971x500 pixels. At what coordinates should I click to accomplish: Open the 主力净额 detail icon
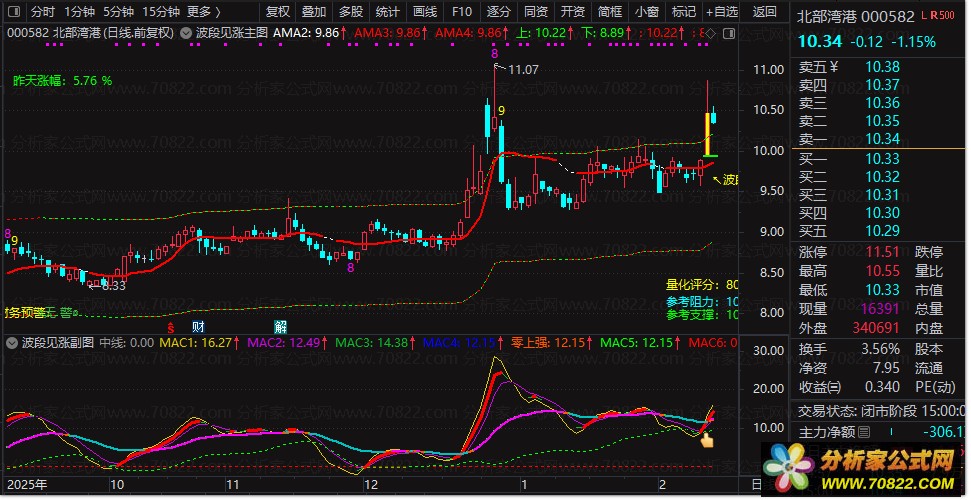(864, 432)
